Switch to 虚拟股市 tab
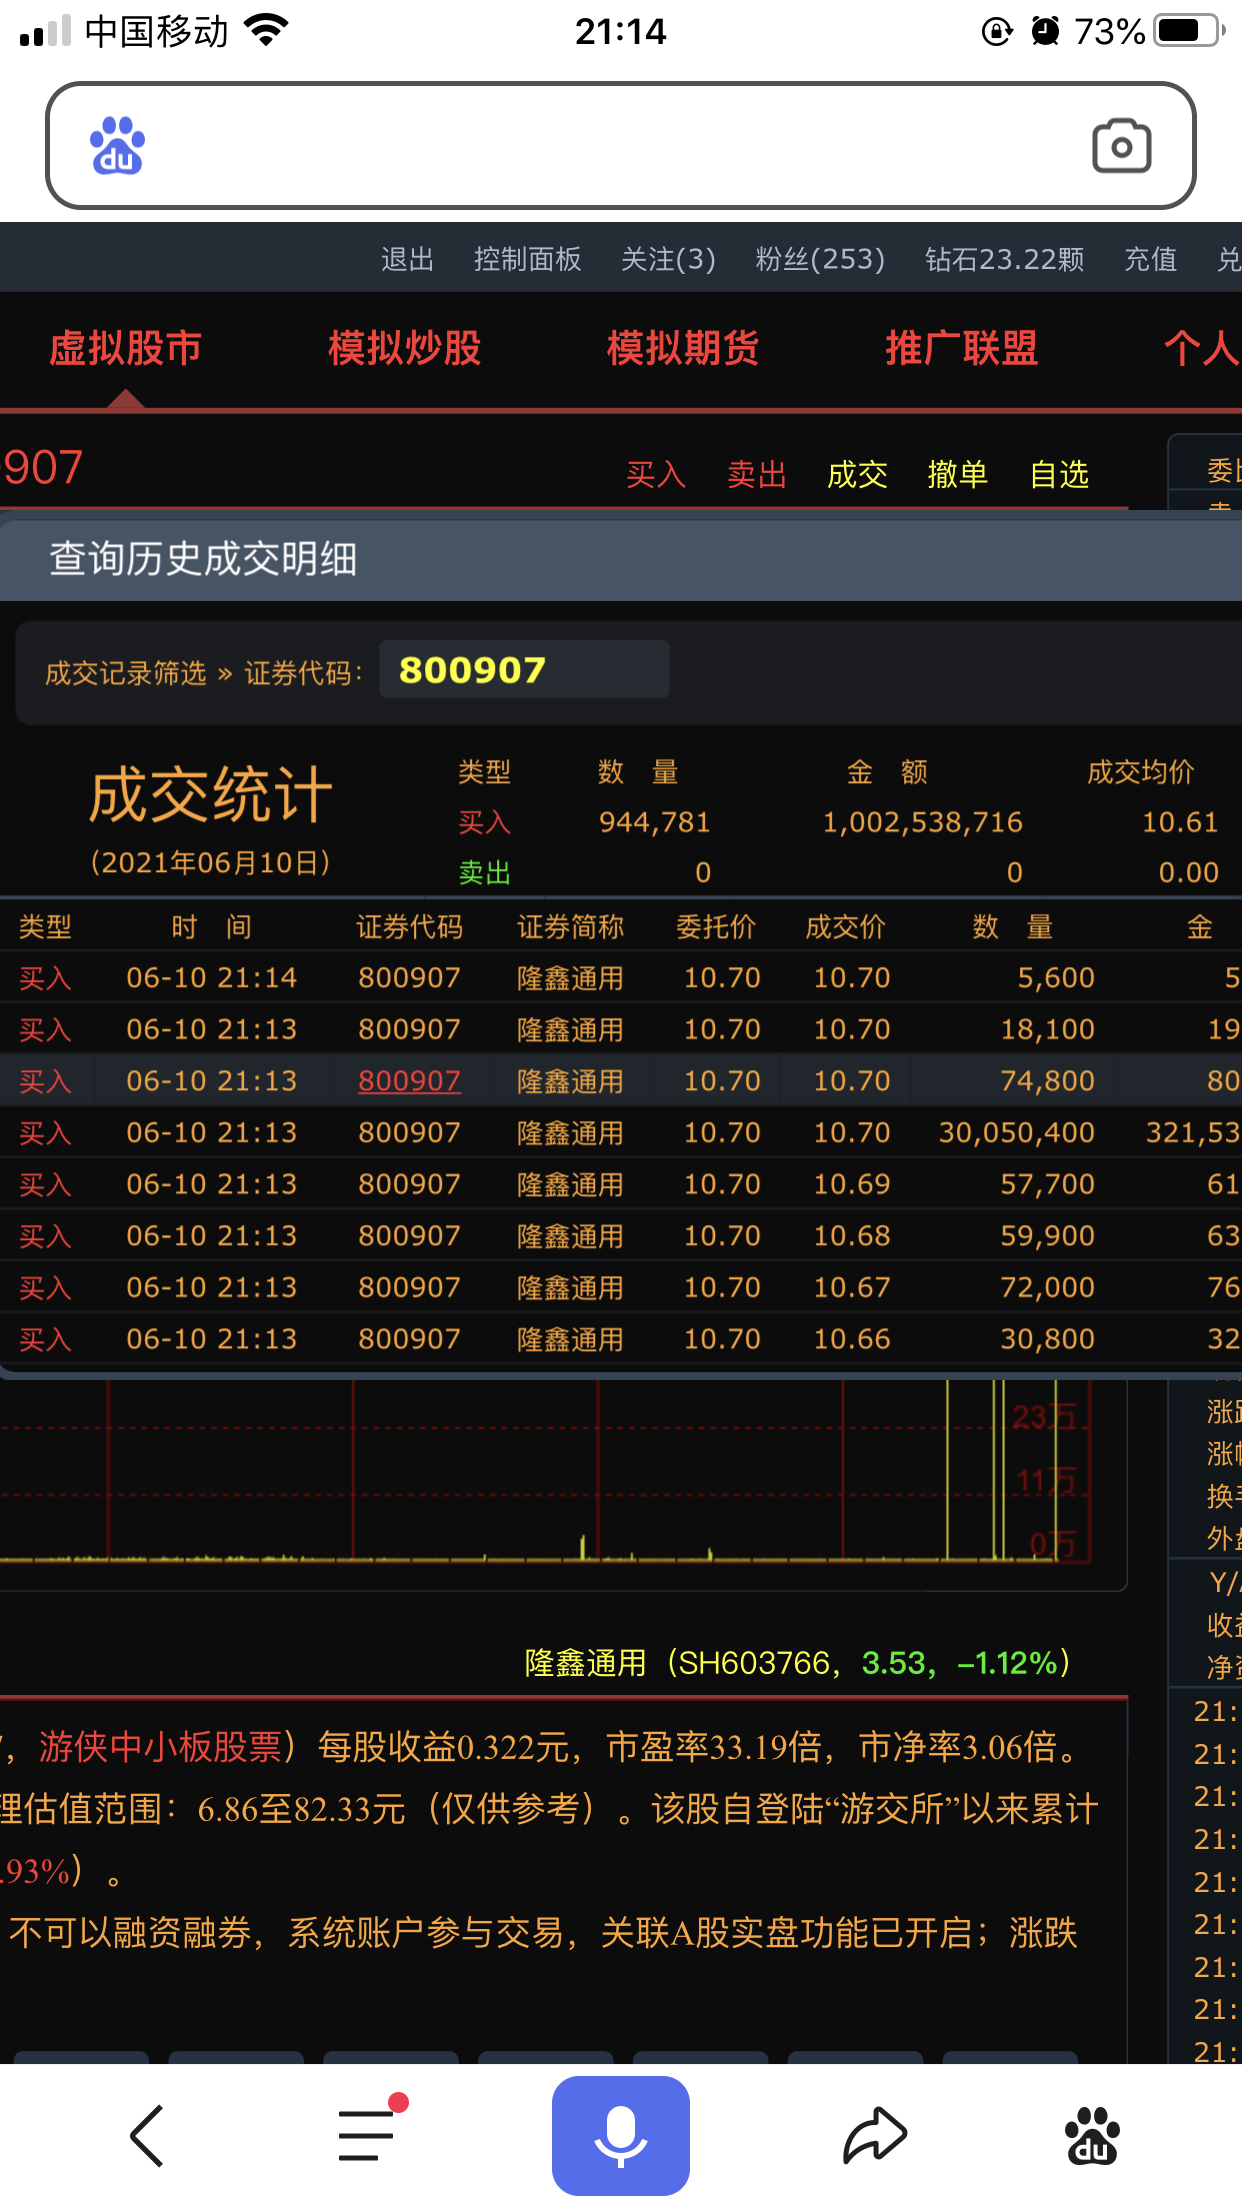This screenshot has height=2208, width=1242. [x=126, y=349]
